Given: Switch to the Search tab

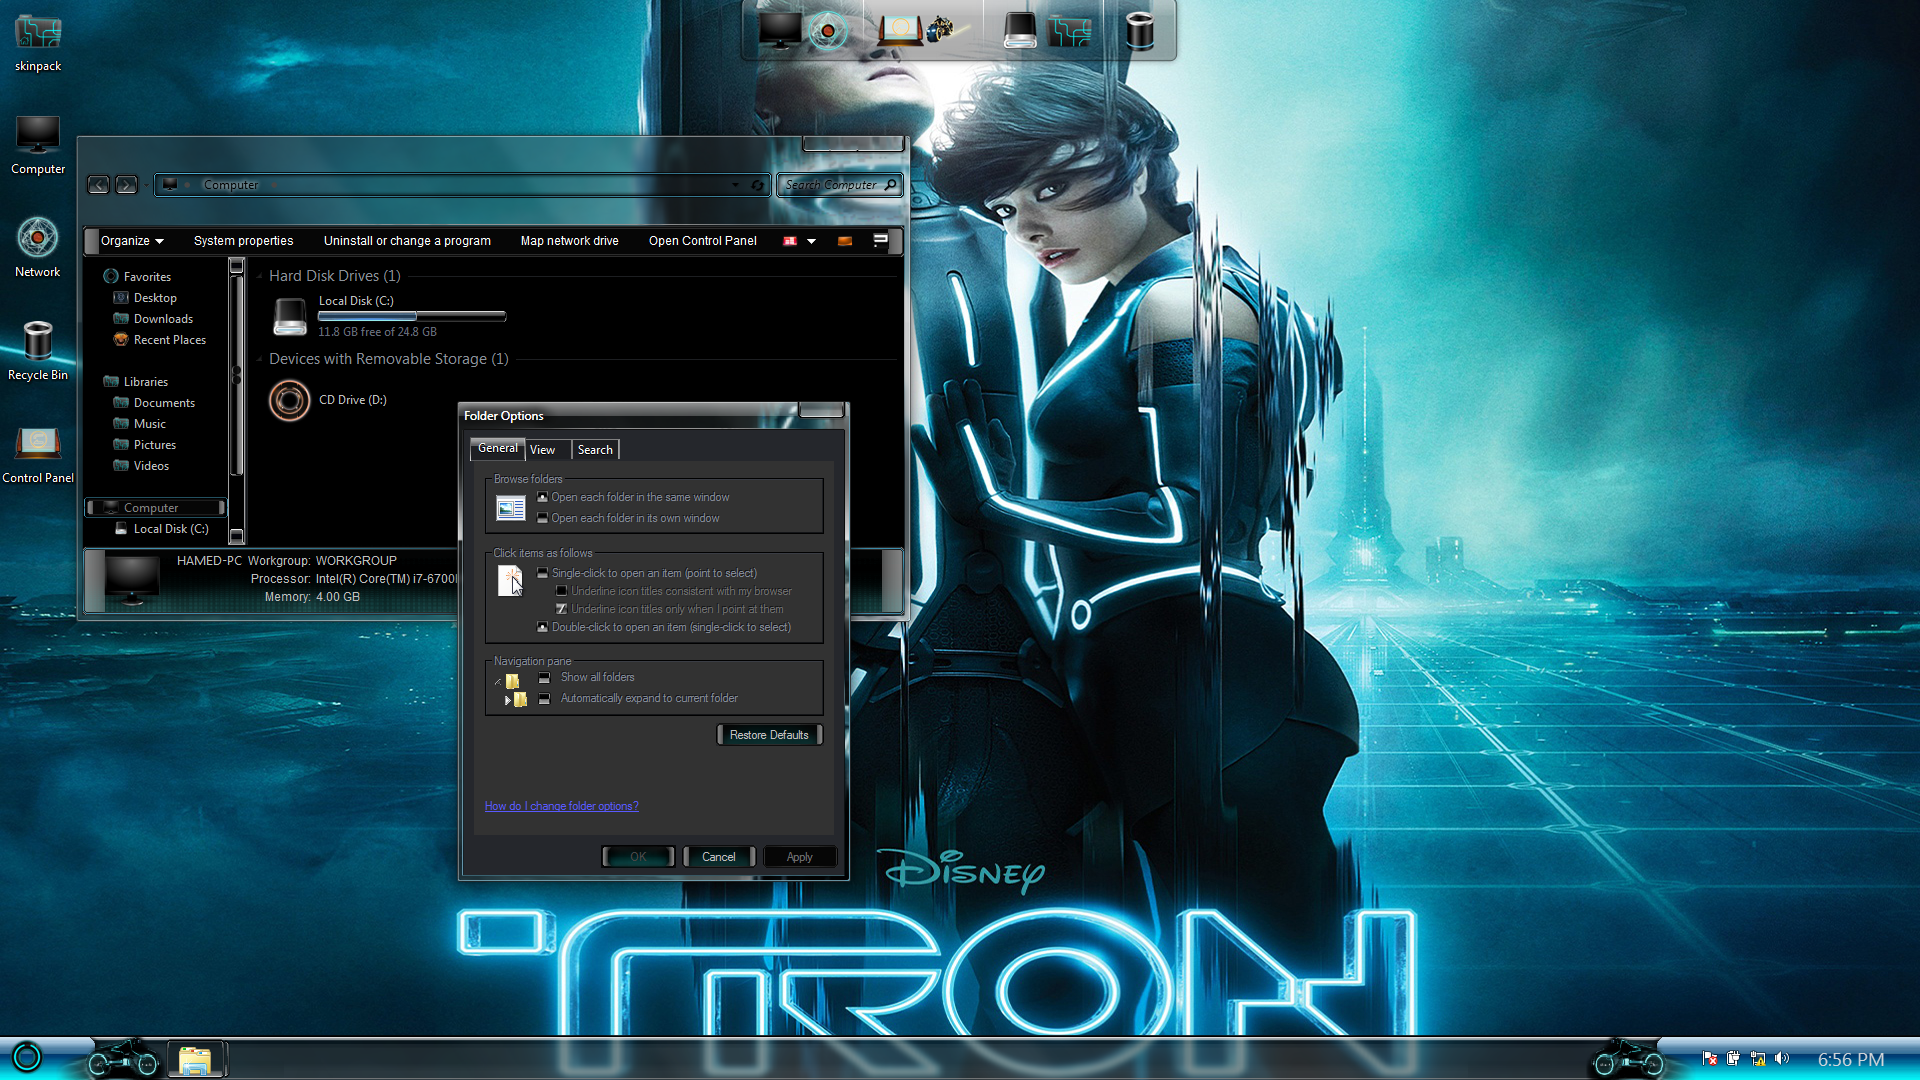Looking at the screenshot, I should click(595, 450).
